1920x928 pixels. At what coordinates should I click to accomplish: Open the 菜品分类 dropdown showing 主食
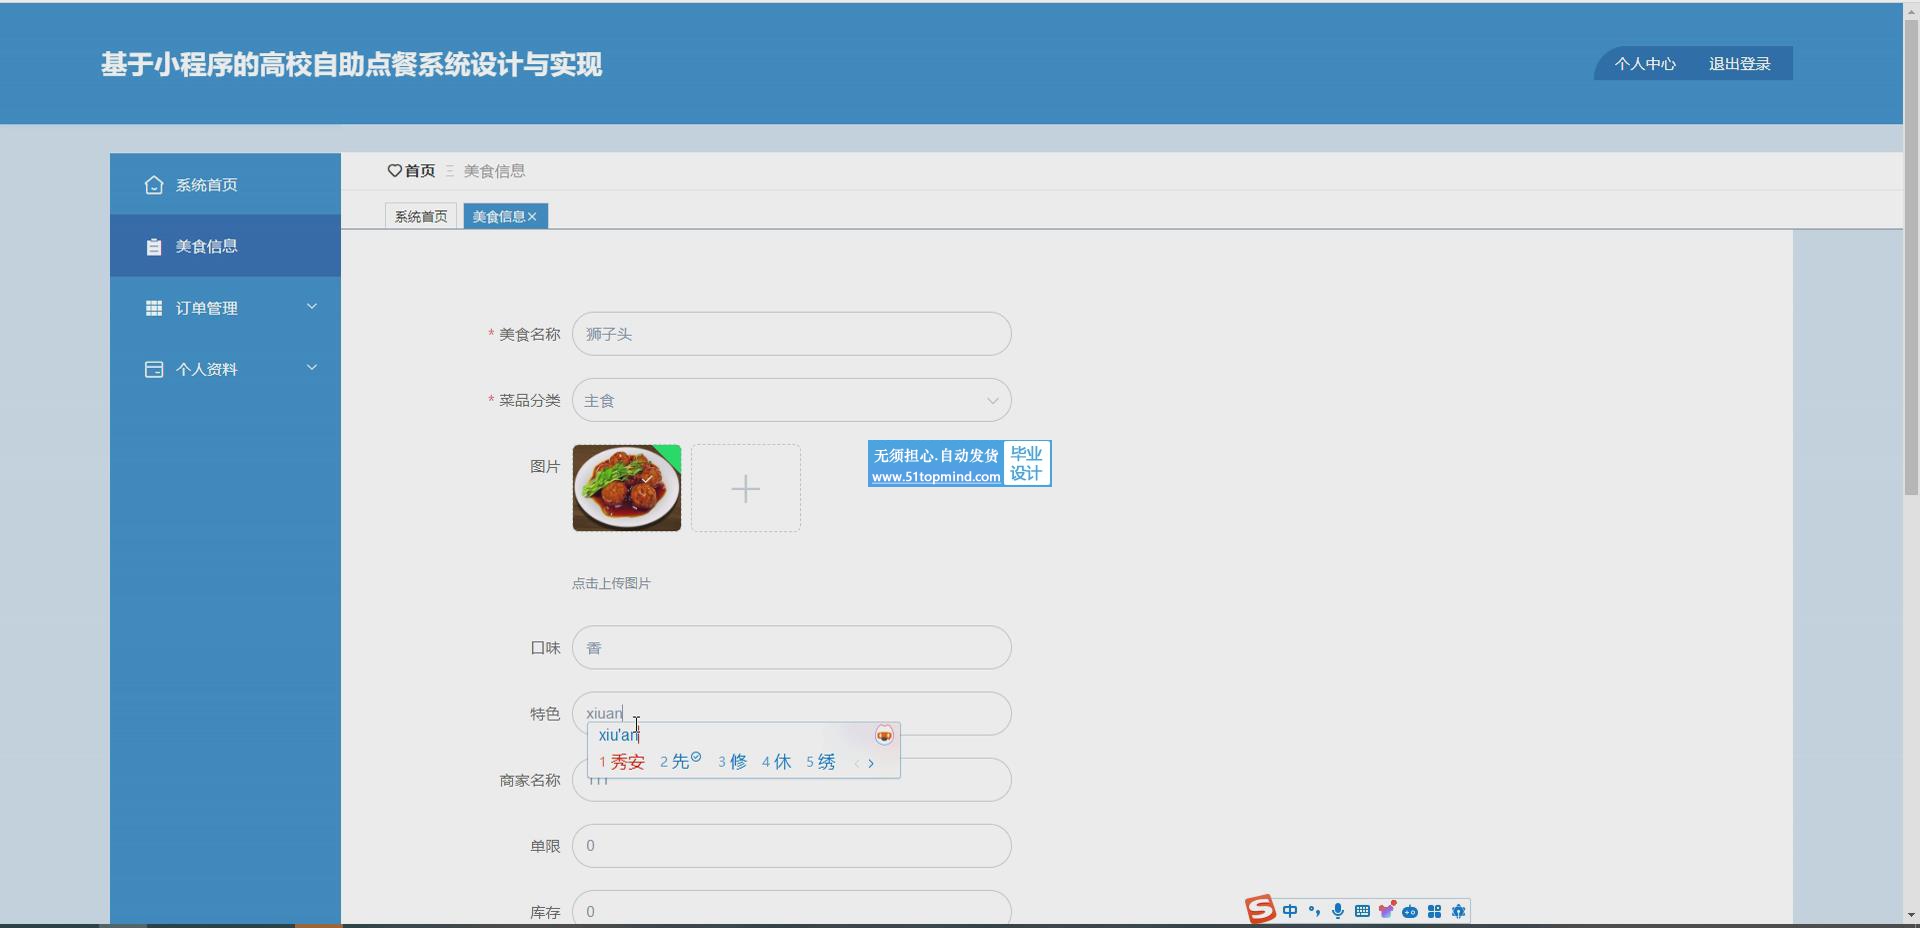coord(791,400)
